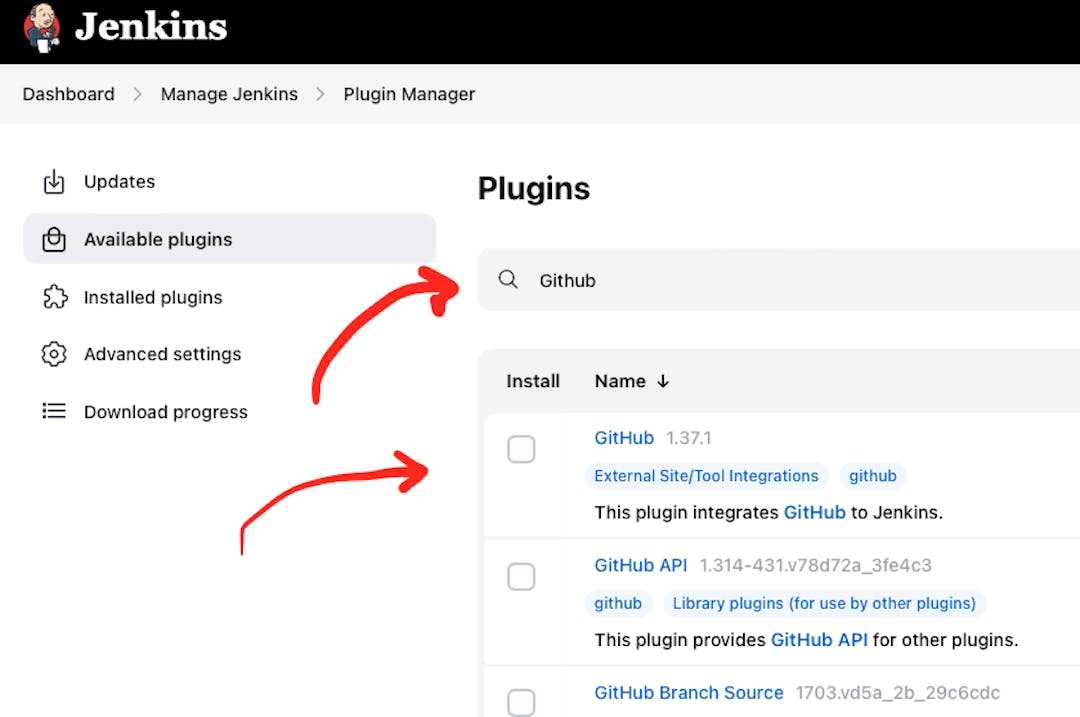The width and height of the screenshot is (1080, 717).
Task: Check the install checkbox for GitHub Branch Source
Action: pyautogui.click(x=521, y=703)
